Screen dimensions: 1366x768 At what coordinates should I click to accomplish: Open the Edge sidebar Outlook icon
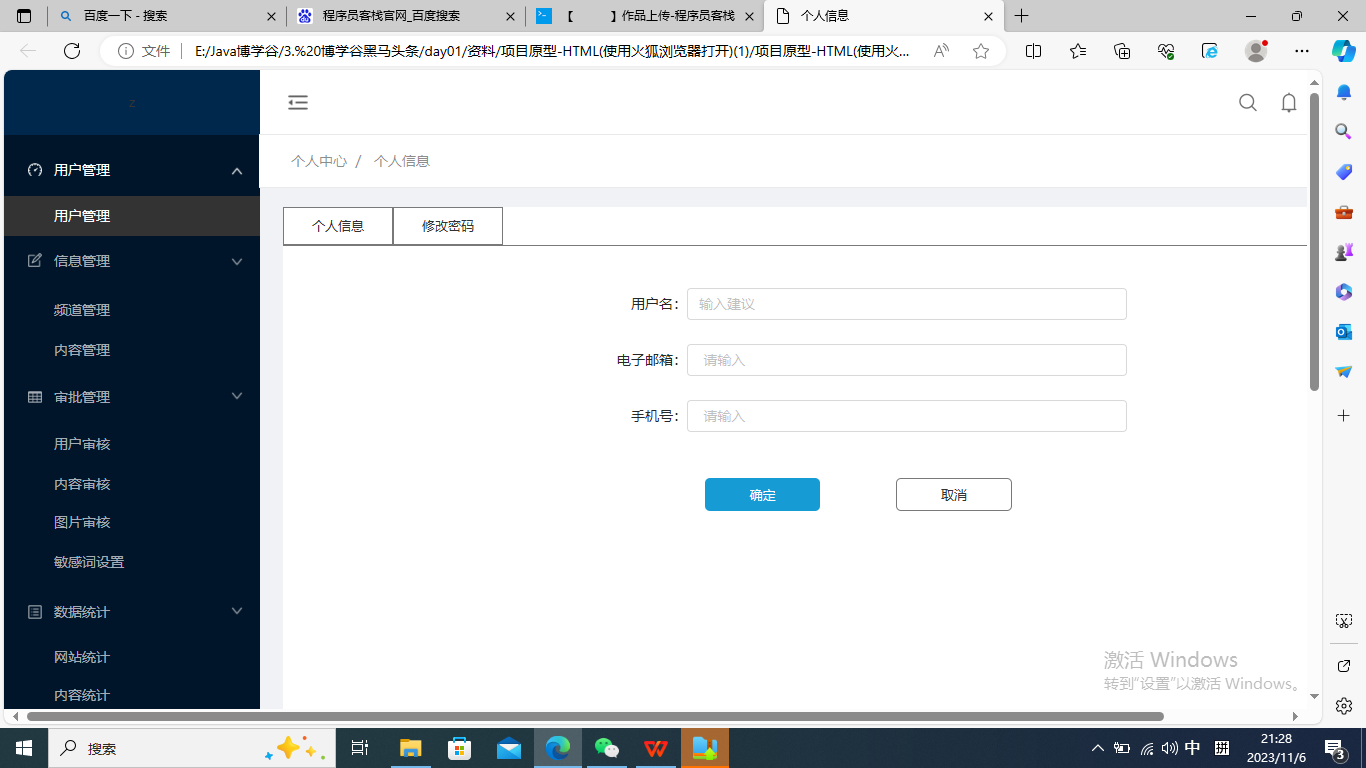1344,331
